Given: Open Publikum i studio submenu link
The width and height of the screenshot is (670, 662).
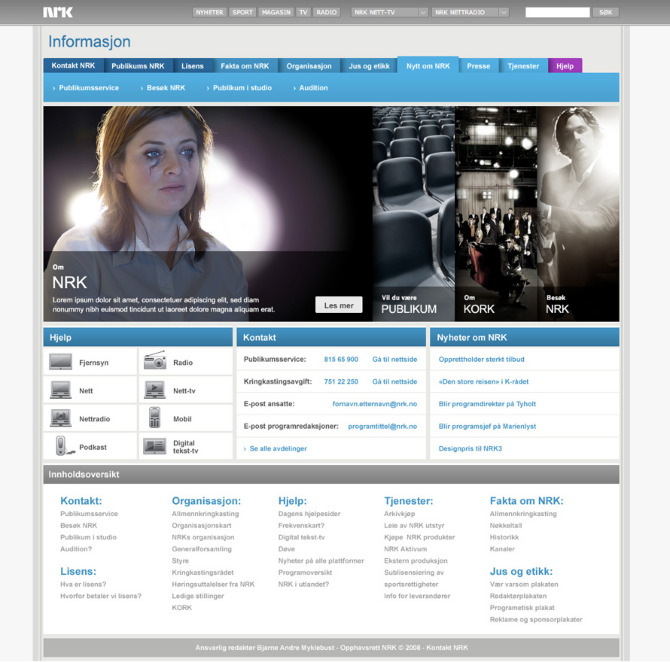Looking at the screenshot, I should [x=242, y=88].
